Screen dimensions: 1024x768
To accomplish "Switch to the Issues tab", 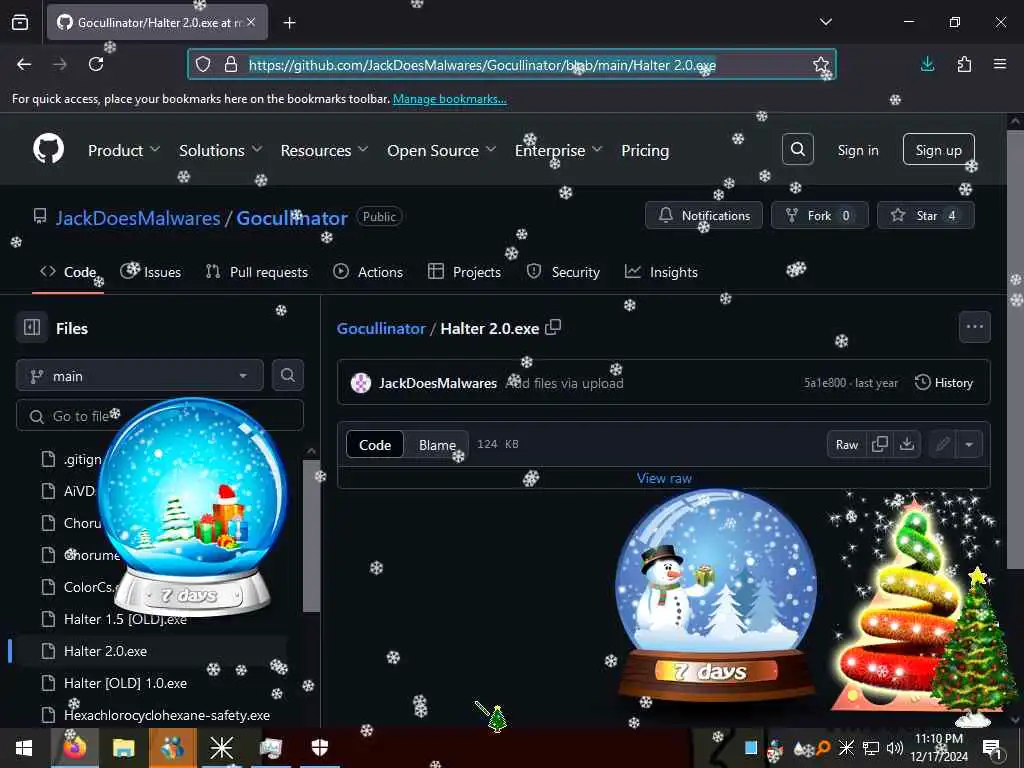I will 151,272.
